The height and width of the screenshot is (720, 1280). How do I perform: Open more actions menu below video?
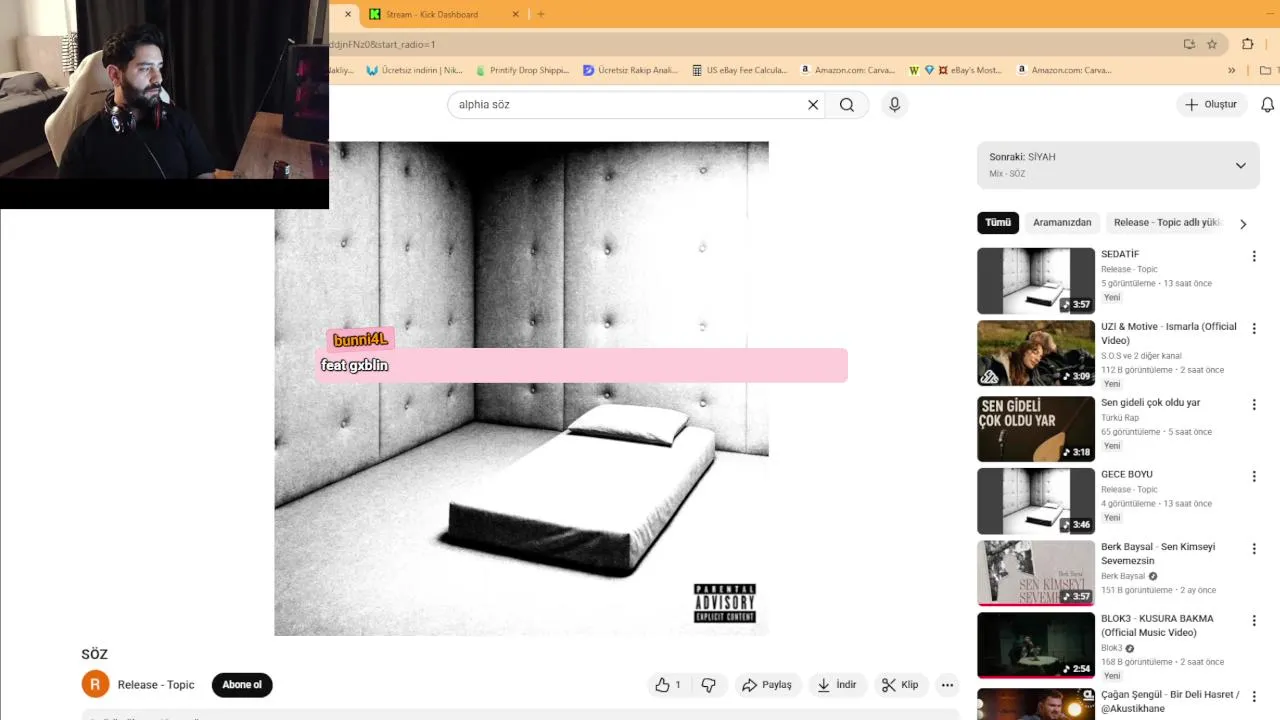[947, 685]
